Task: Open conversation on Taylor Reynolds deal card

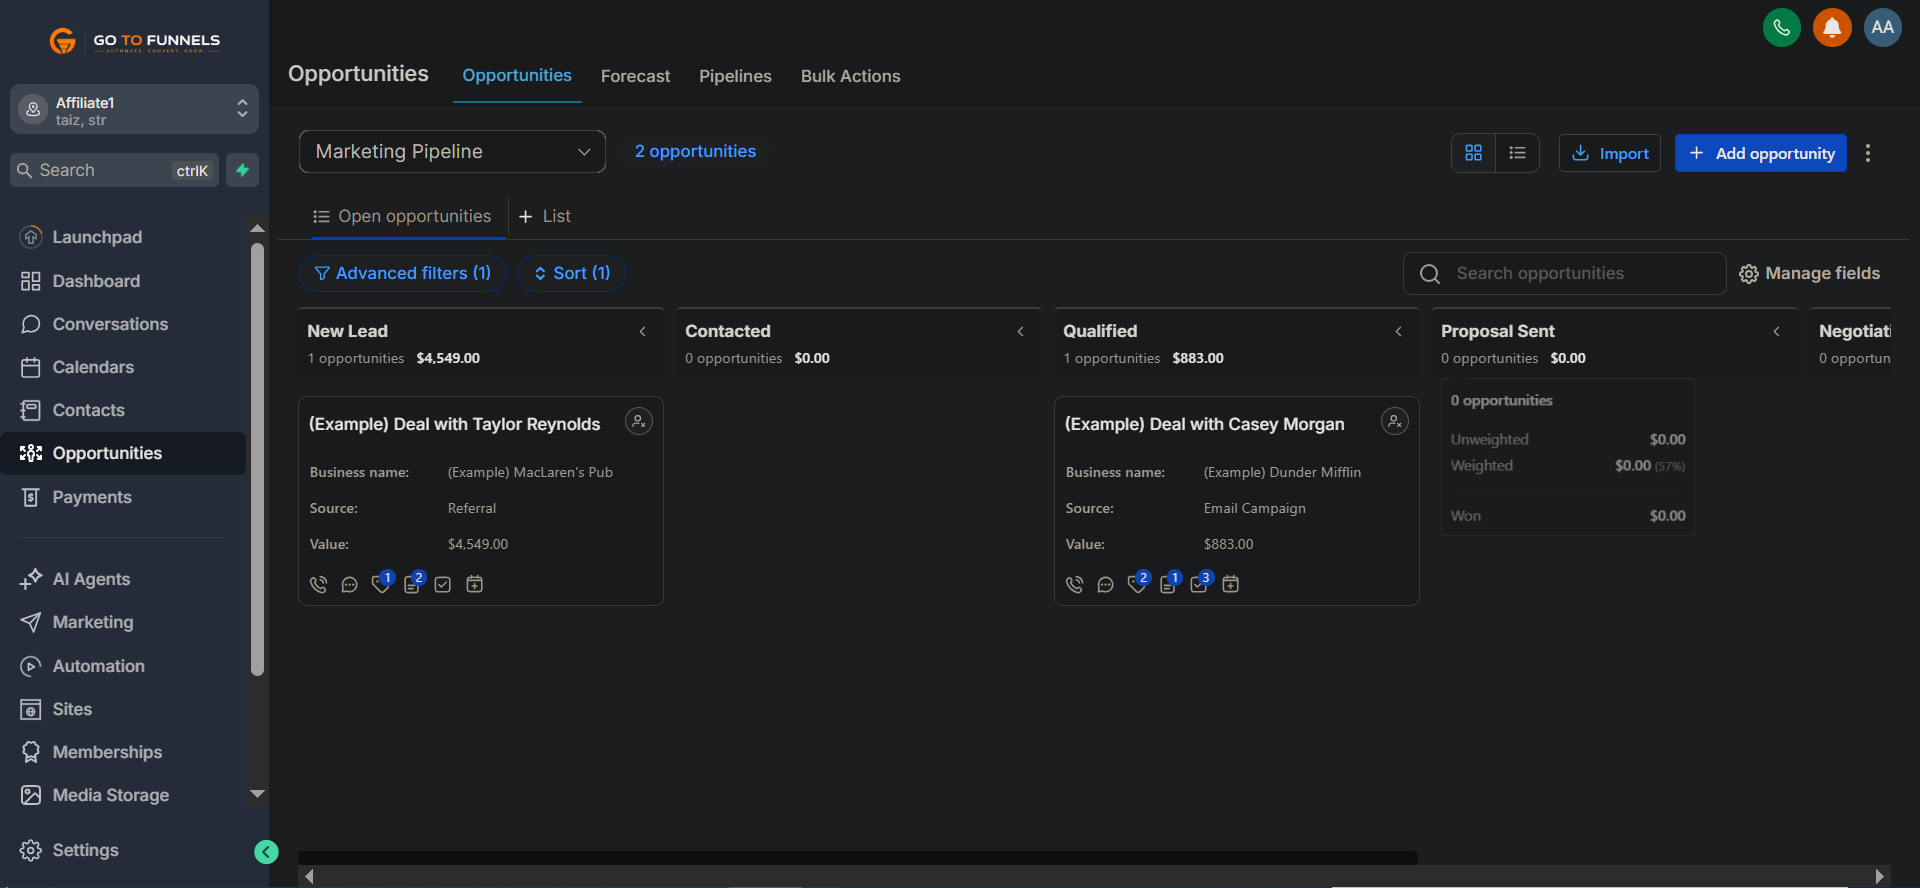Action: pyautogui.click(x=349, y=584)
